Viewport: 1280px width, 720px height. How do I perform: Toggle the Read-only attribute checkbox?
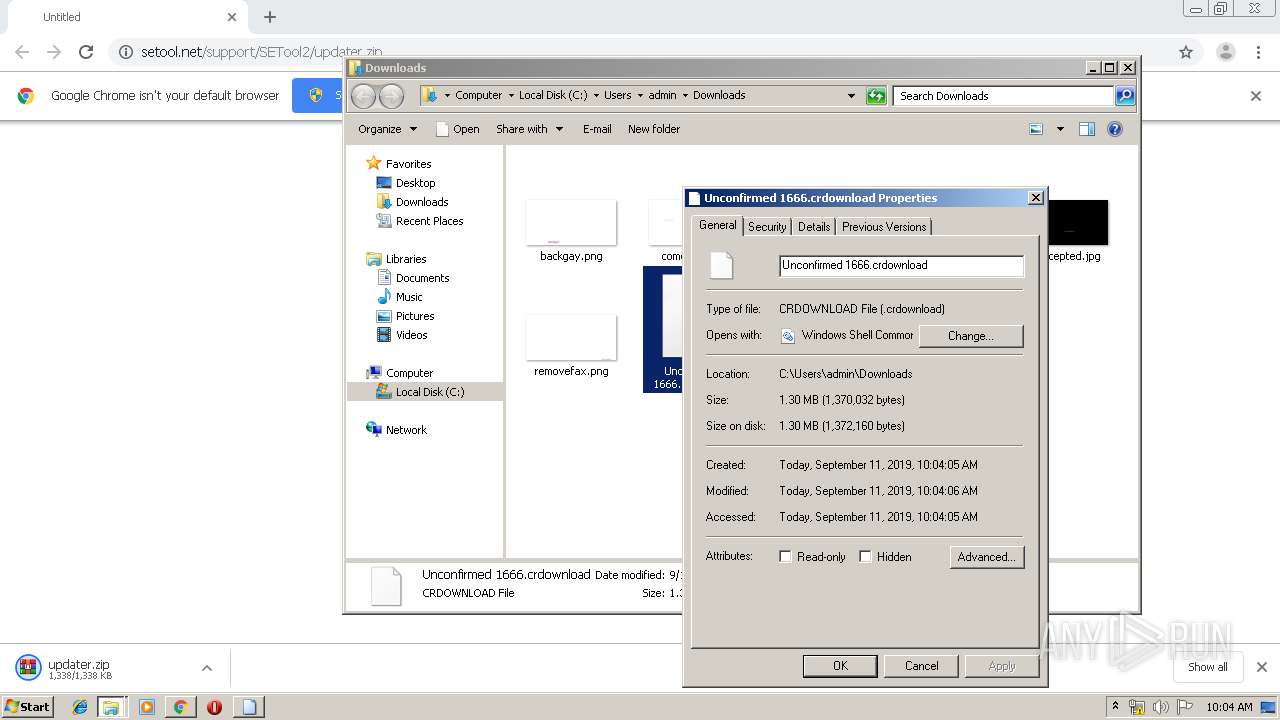(x=785, y=557)
